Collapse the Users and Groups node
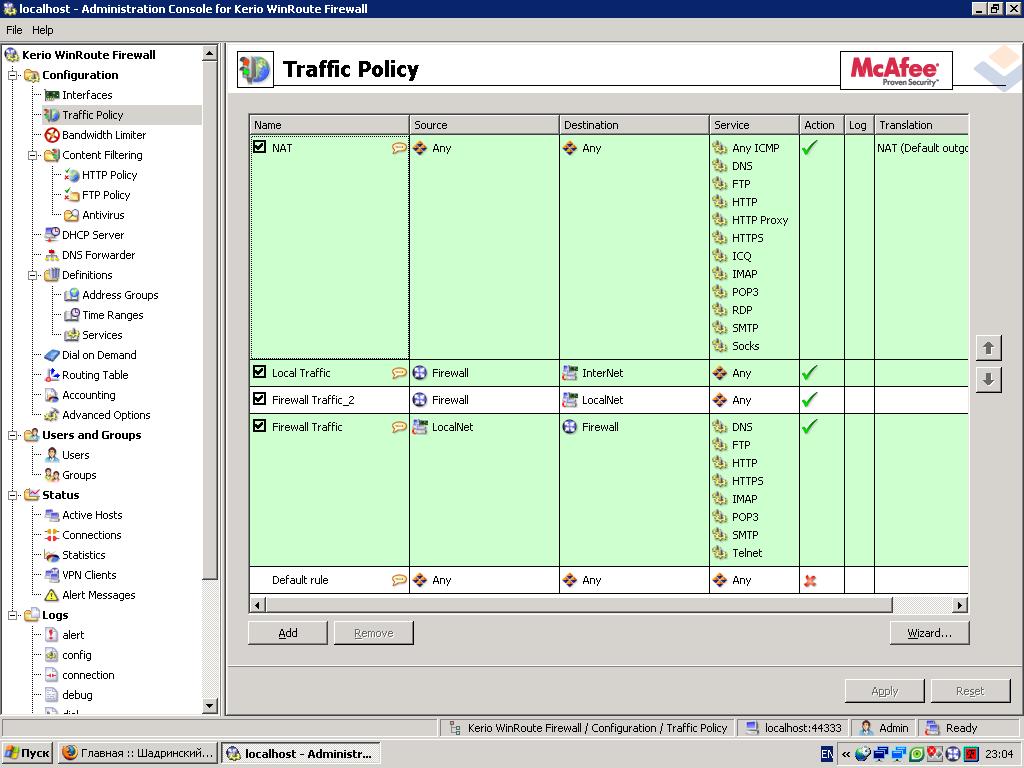This screenshot has width=1024, height=768. pyautogui.click(x=12, y=436)
